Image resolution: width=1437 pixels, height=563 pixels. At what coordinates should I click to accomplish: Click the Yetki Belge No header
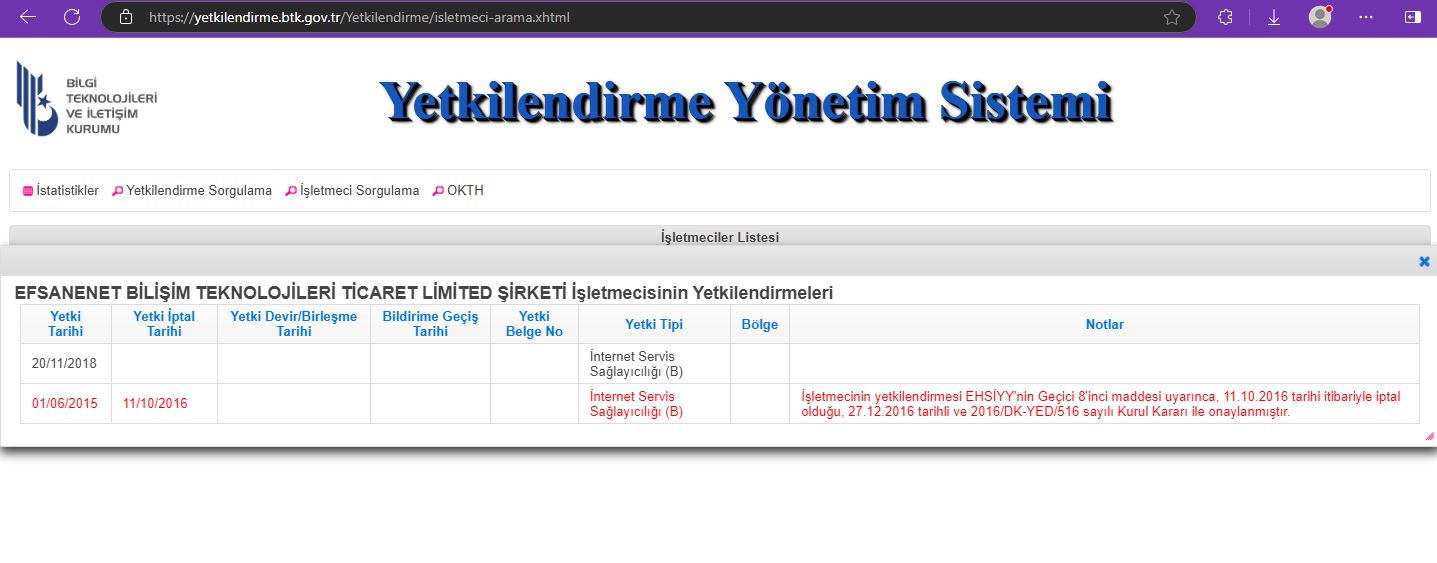point(534,324)
